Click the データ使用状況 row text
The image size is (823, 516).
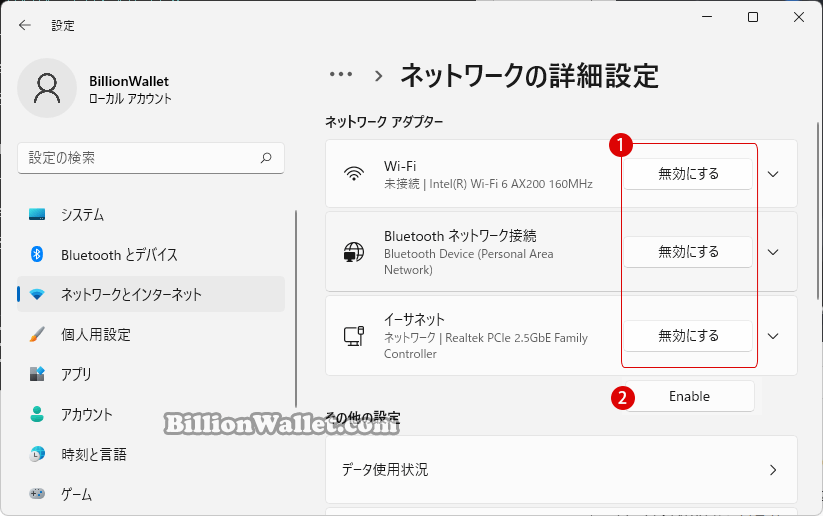385,469
